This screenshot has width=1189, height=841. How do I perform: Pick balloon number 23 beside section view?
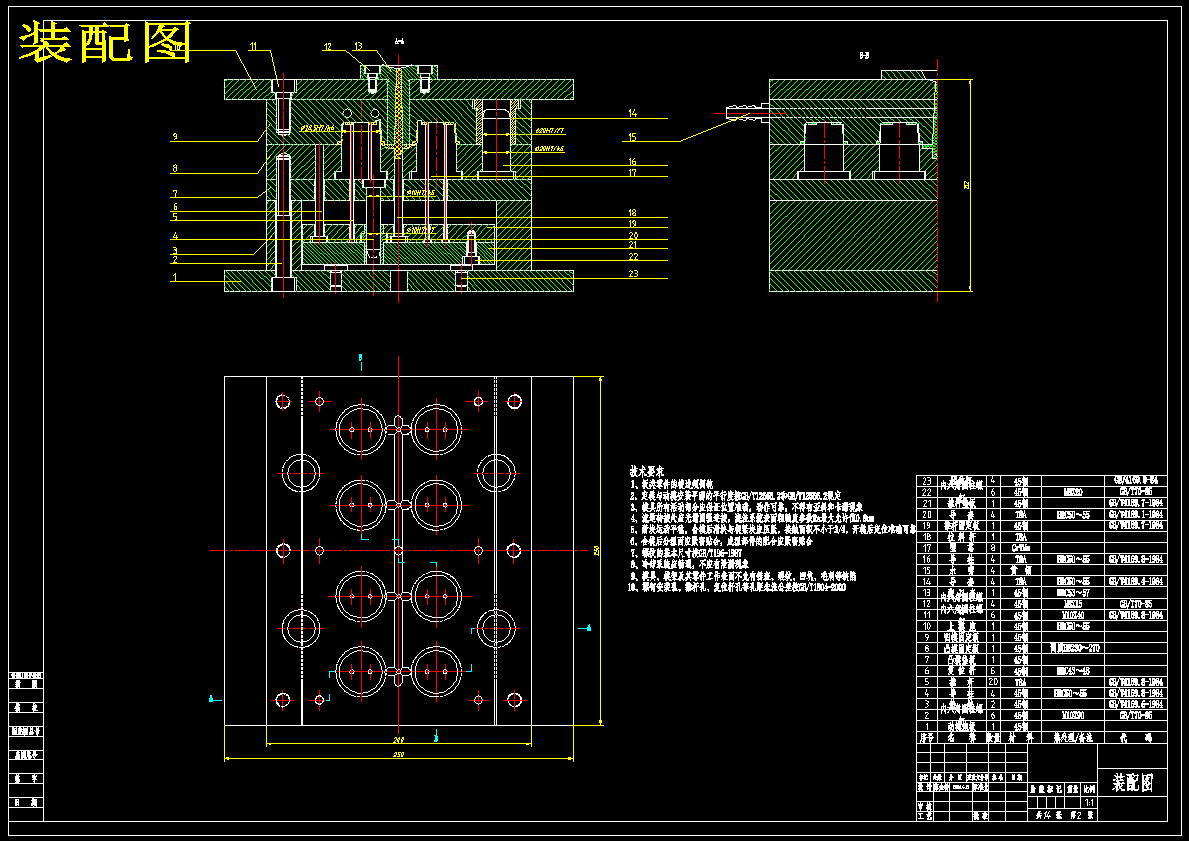(632, 275)
